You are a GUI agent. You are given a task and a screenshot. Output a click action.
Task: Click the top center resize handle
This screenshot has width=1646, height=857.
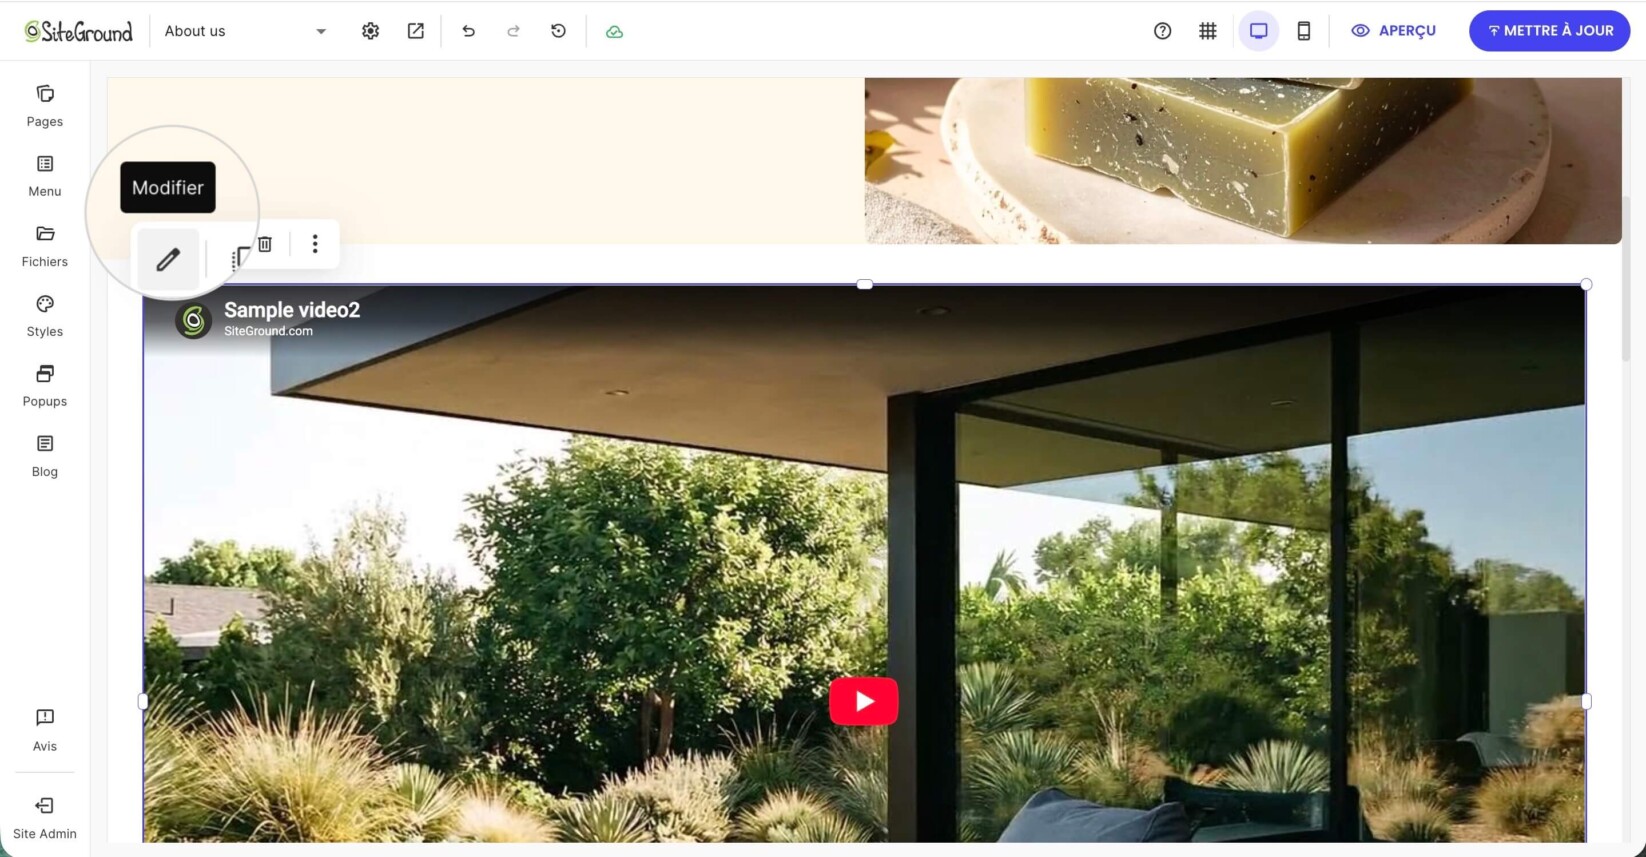click(x=865, y=285)
